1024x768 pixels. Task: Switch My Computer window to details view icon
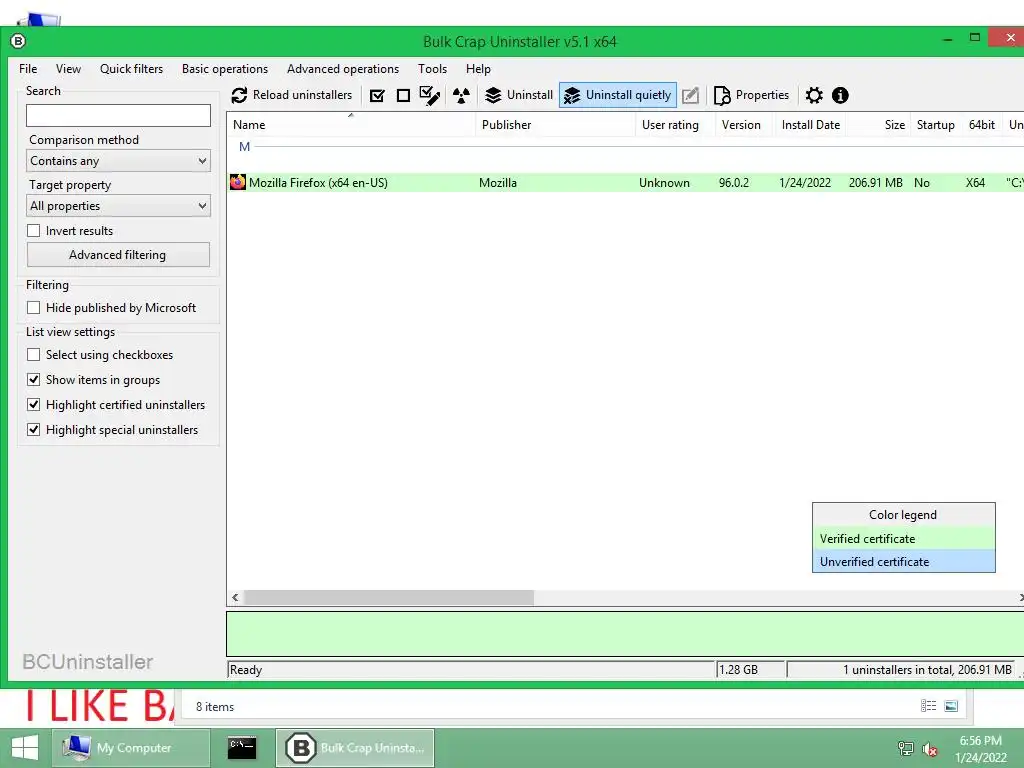pos(928,706)
